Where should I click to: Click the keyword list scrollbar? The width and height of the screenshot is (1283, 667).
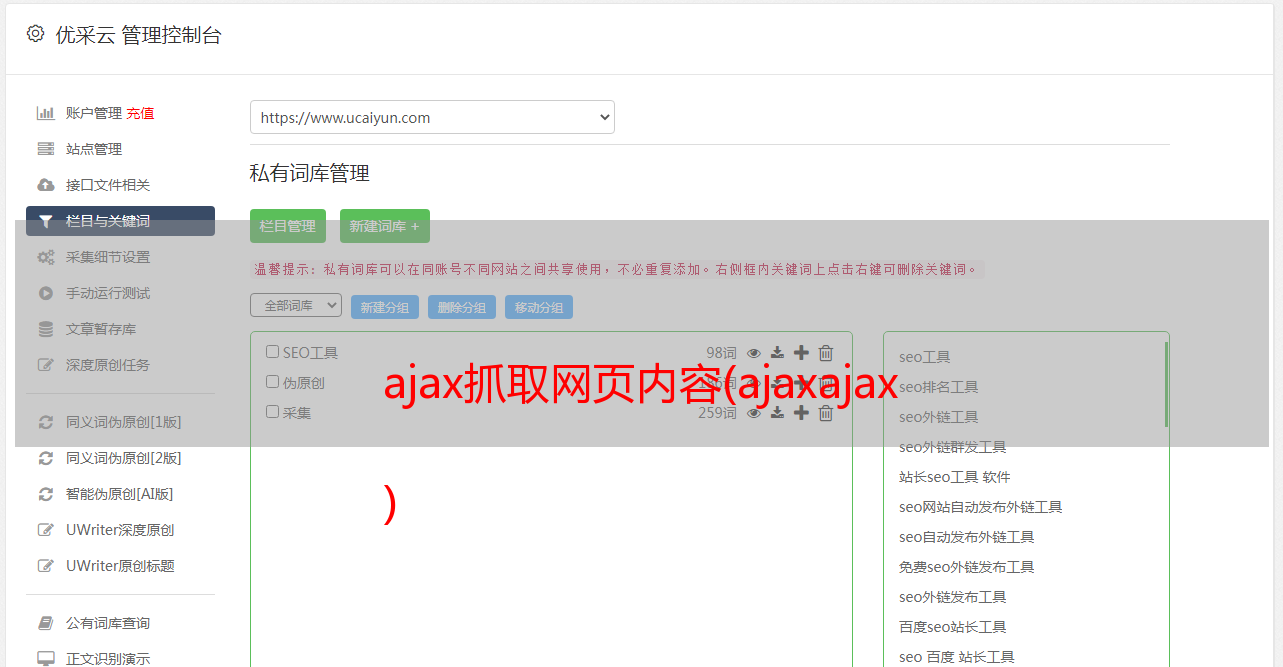tap(1166, 384)
